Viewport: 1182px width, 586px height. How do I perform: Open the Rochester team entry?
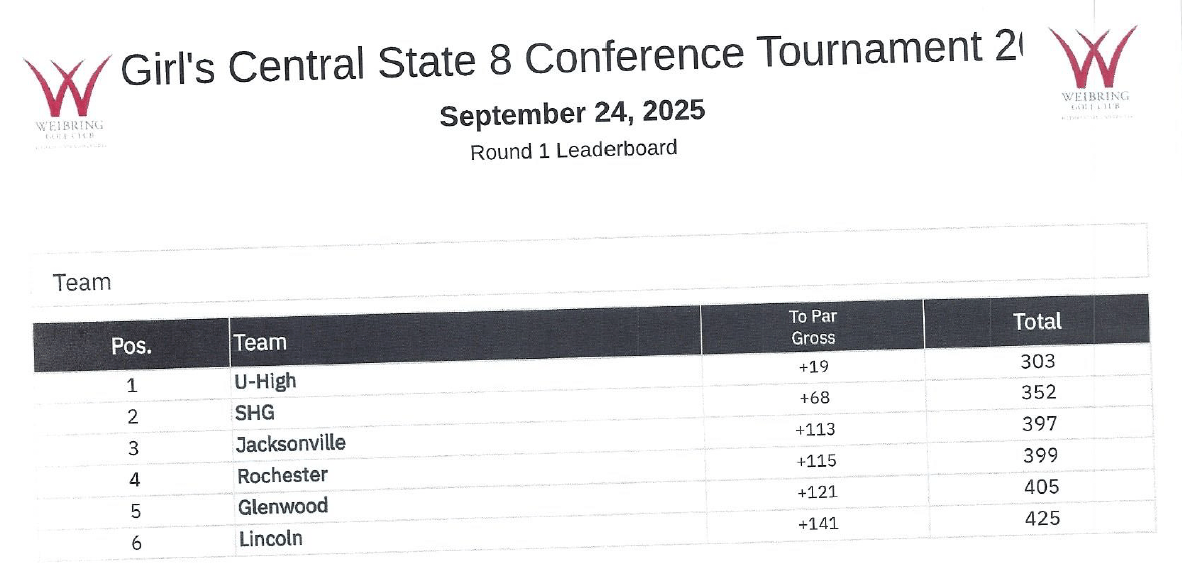point(283,475)
